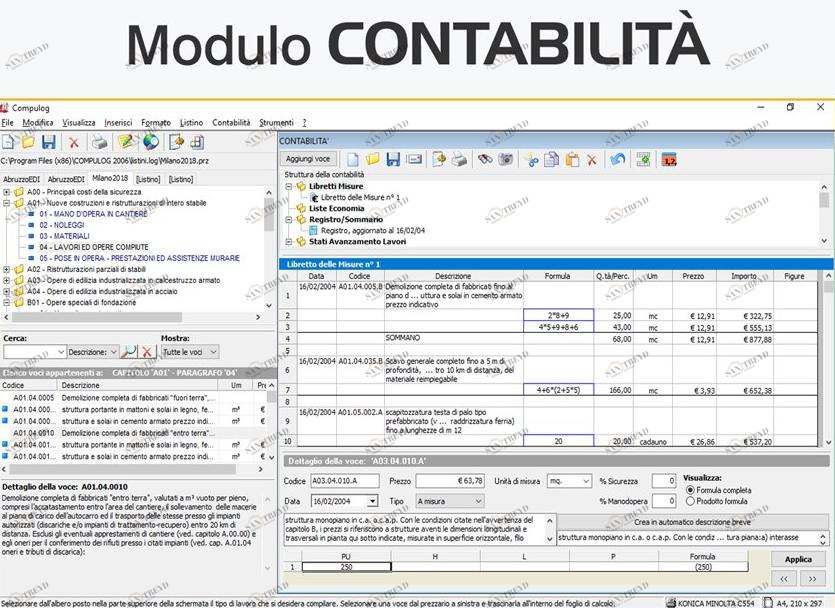The height and width of the screenshot is (608, 835).
Task: Click the scissors cut icon
Action: (531, 160)
